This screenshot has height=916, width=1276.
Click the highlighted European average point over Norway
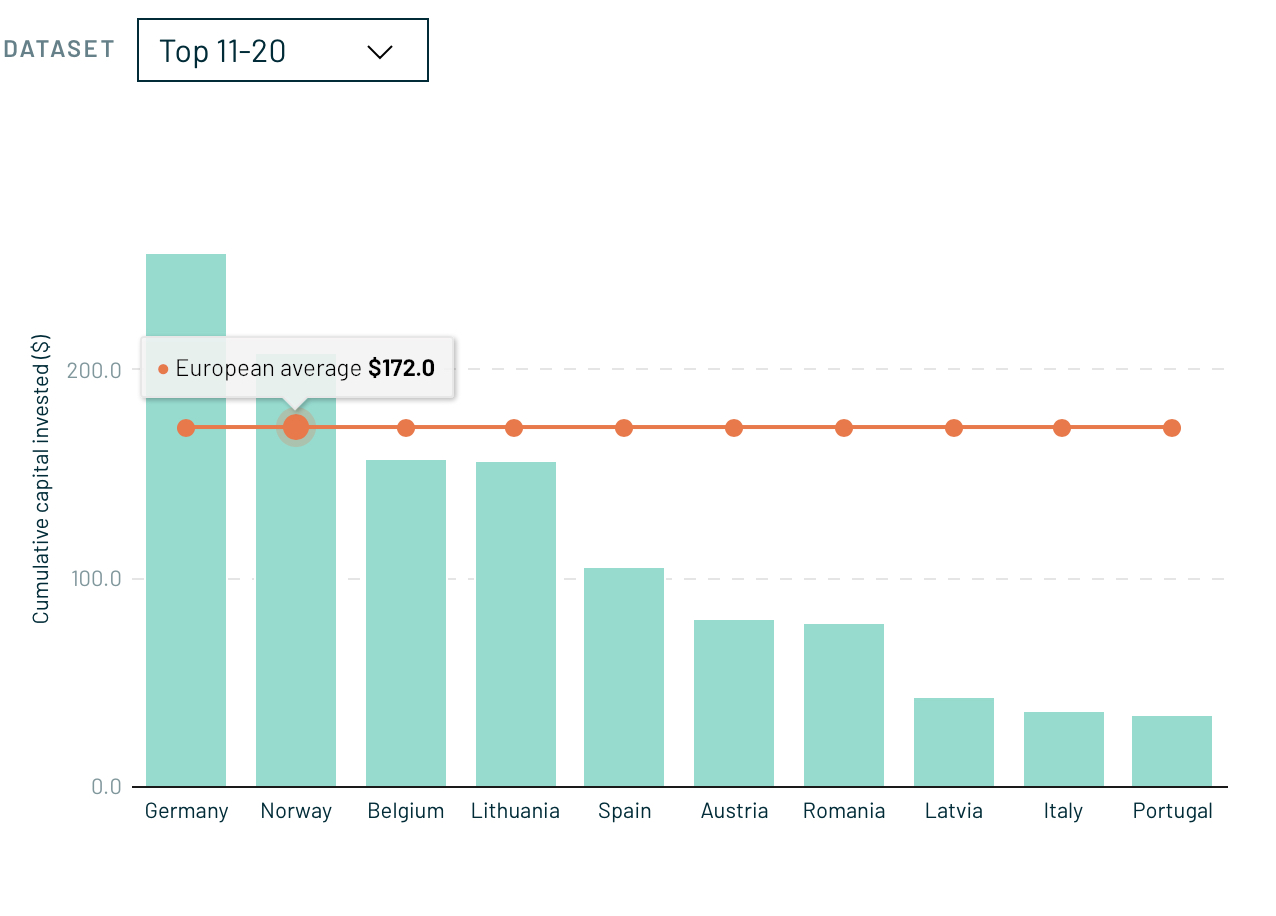(x=296, y=428)
